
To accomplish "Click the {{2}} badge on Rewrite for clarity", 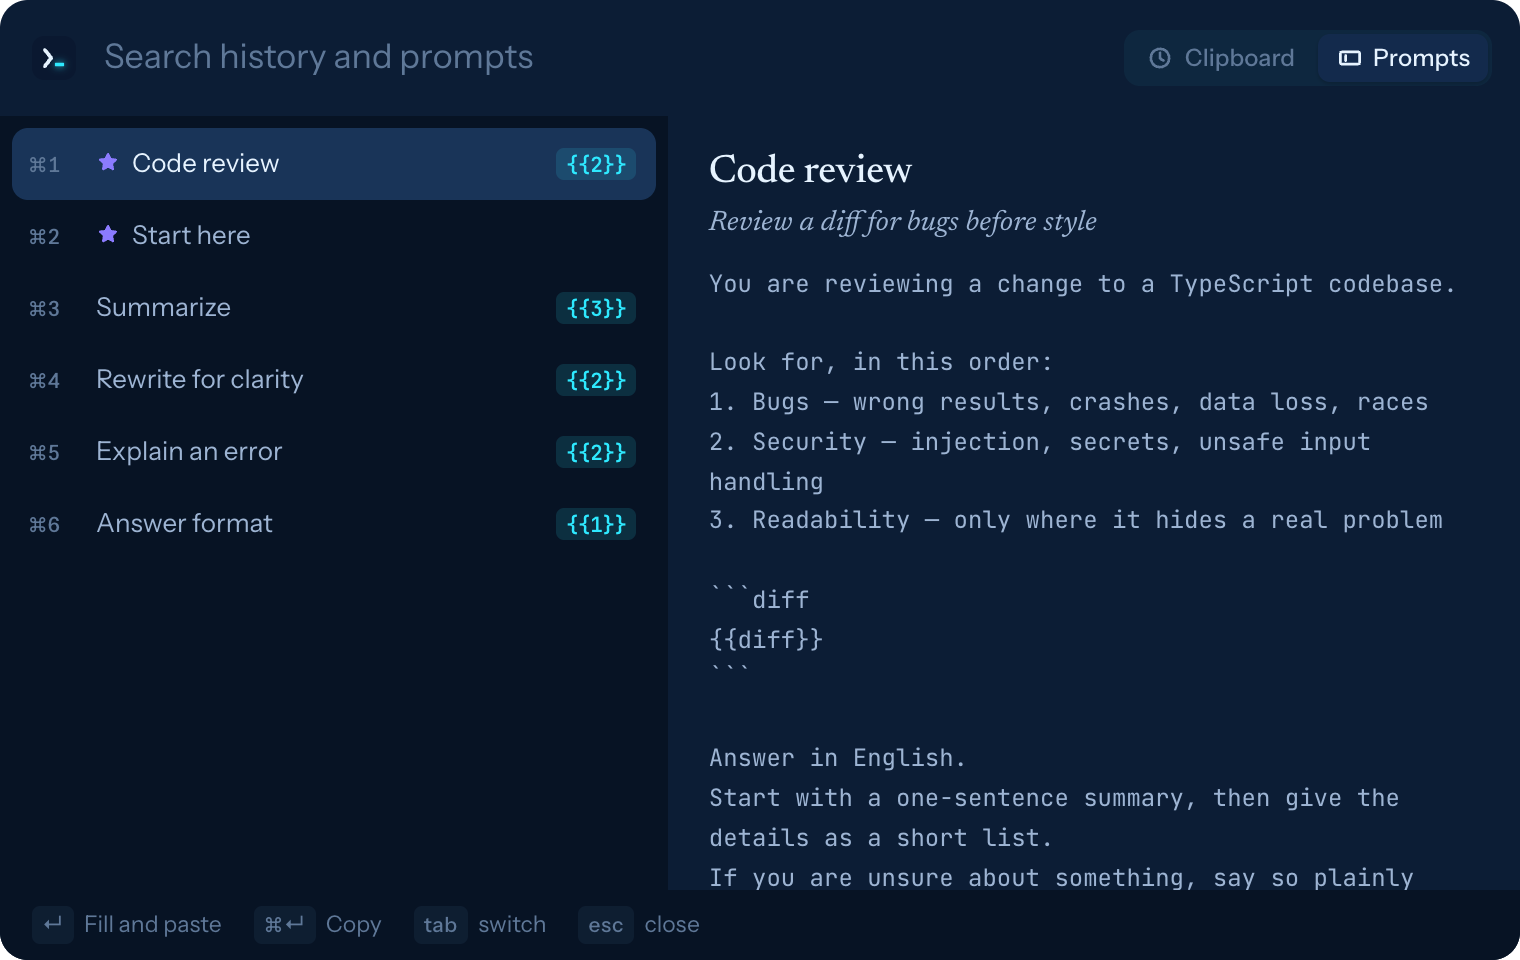I will tap(596, 380).
